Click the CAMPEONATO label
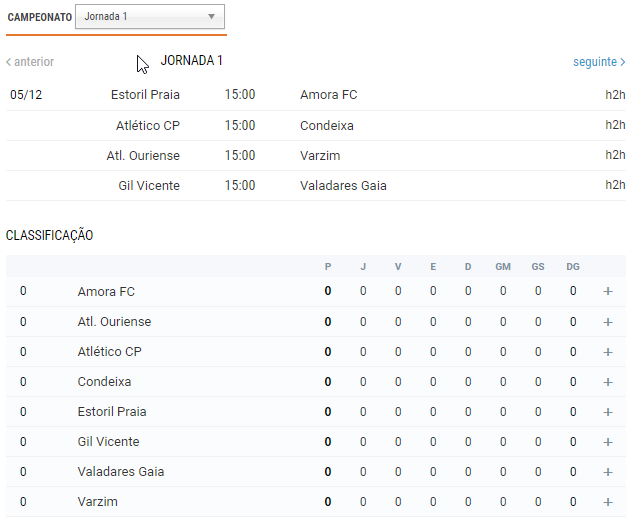This screenshot has height=527, width=638. click(40, 17)
